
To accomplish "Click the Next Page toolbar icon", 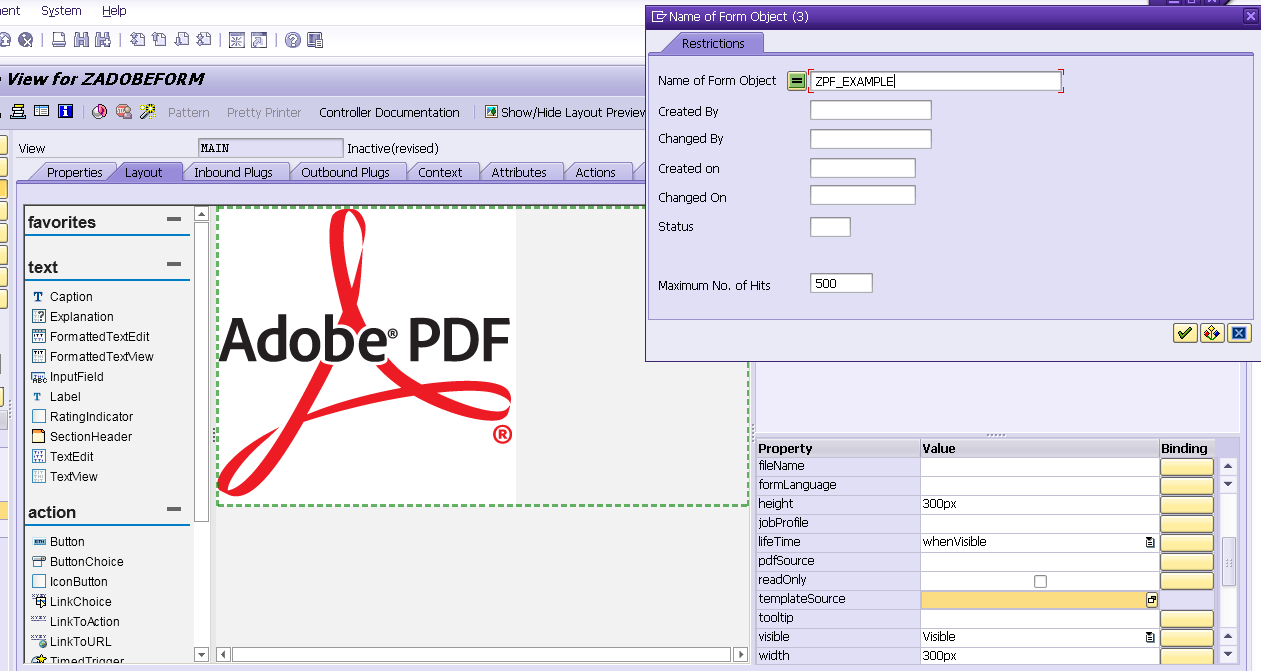I will coord(182,40).
